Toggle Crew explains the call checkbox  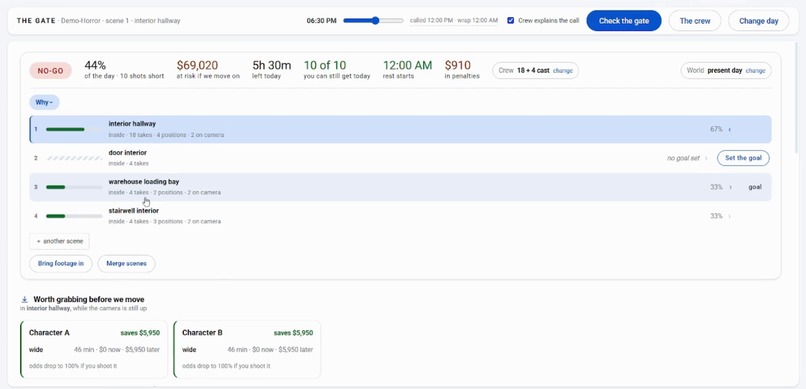pos(510,21)
